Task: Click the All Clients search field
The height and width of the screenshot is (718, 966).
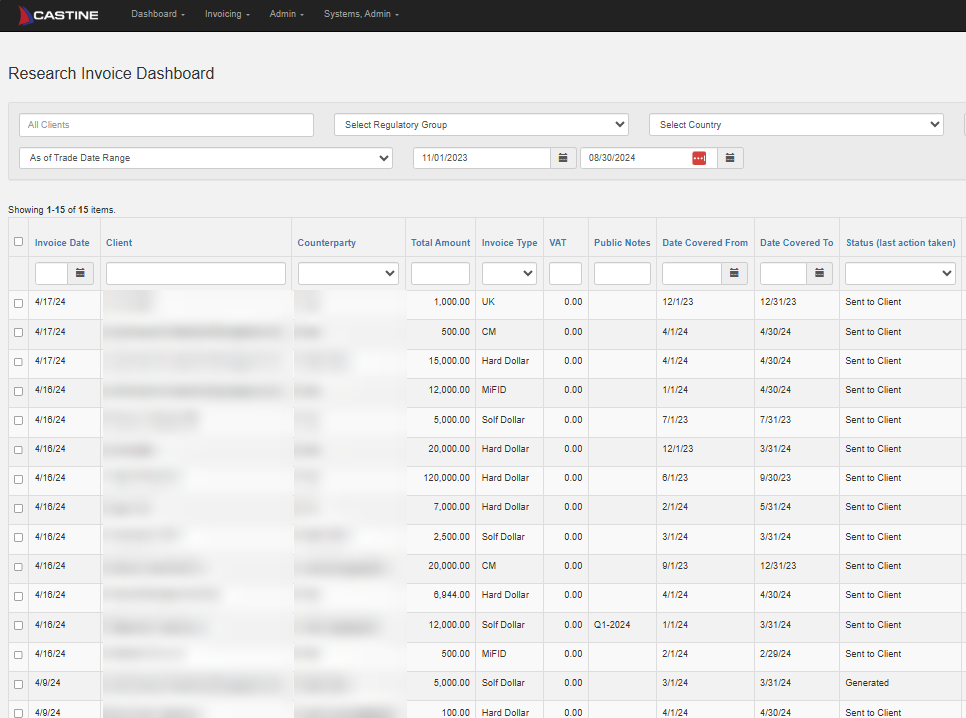Action: coord(166,124)
